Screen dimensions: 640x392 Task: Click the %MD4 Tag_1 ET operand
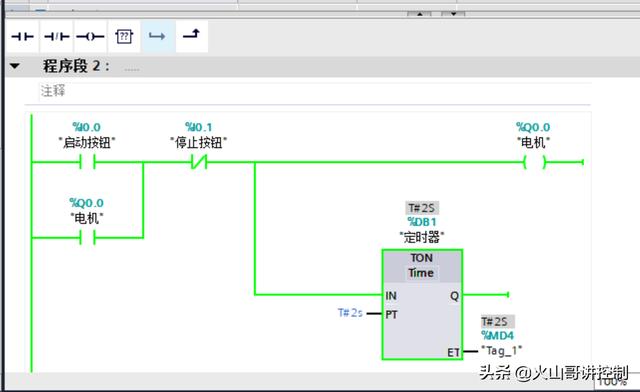[501, 343]
